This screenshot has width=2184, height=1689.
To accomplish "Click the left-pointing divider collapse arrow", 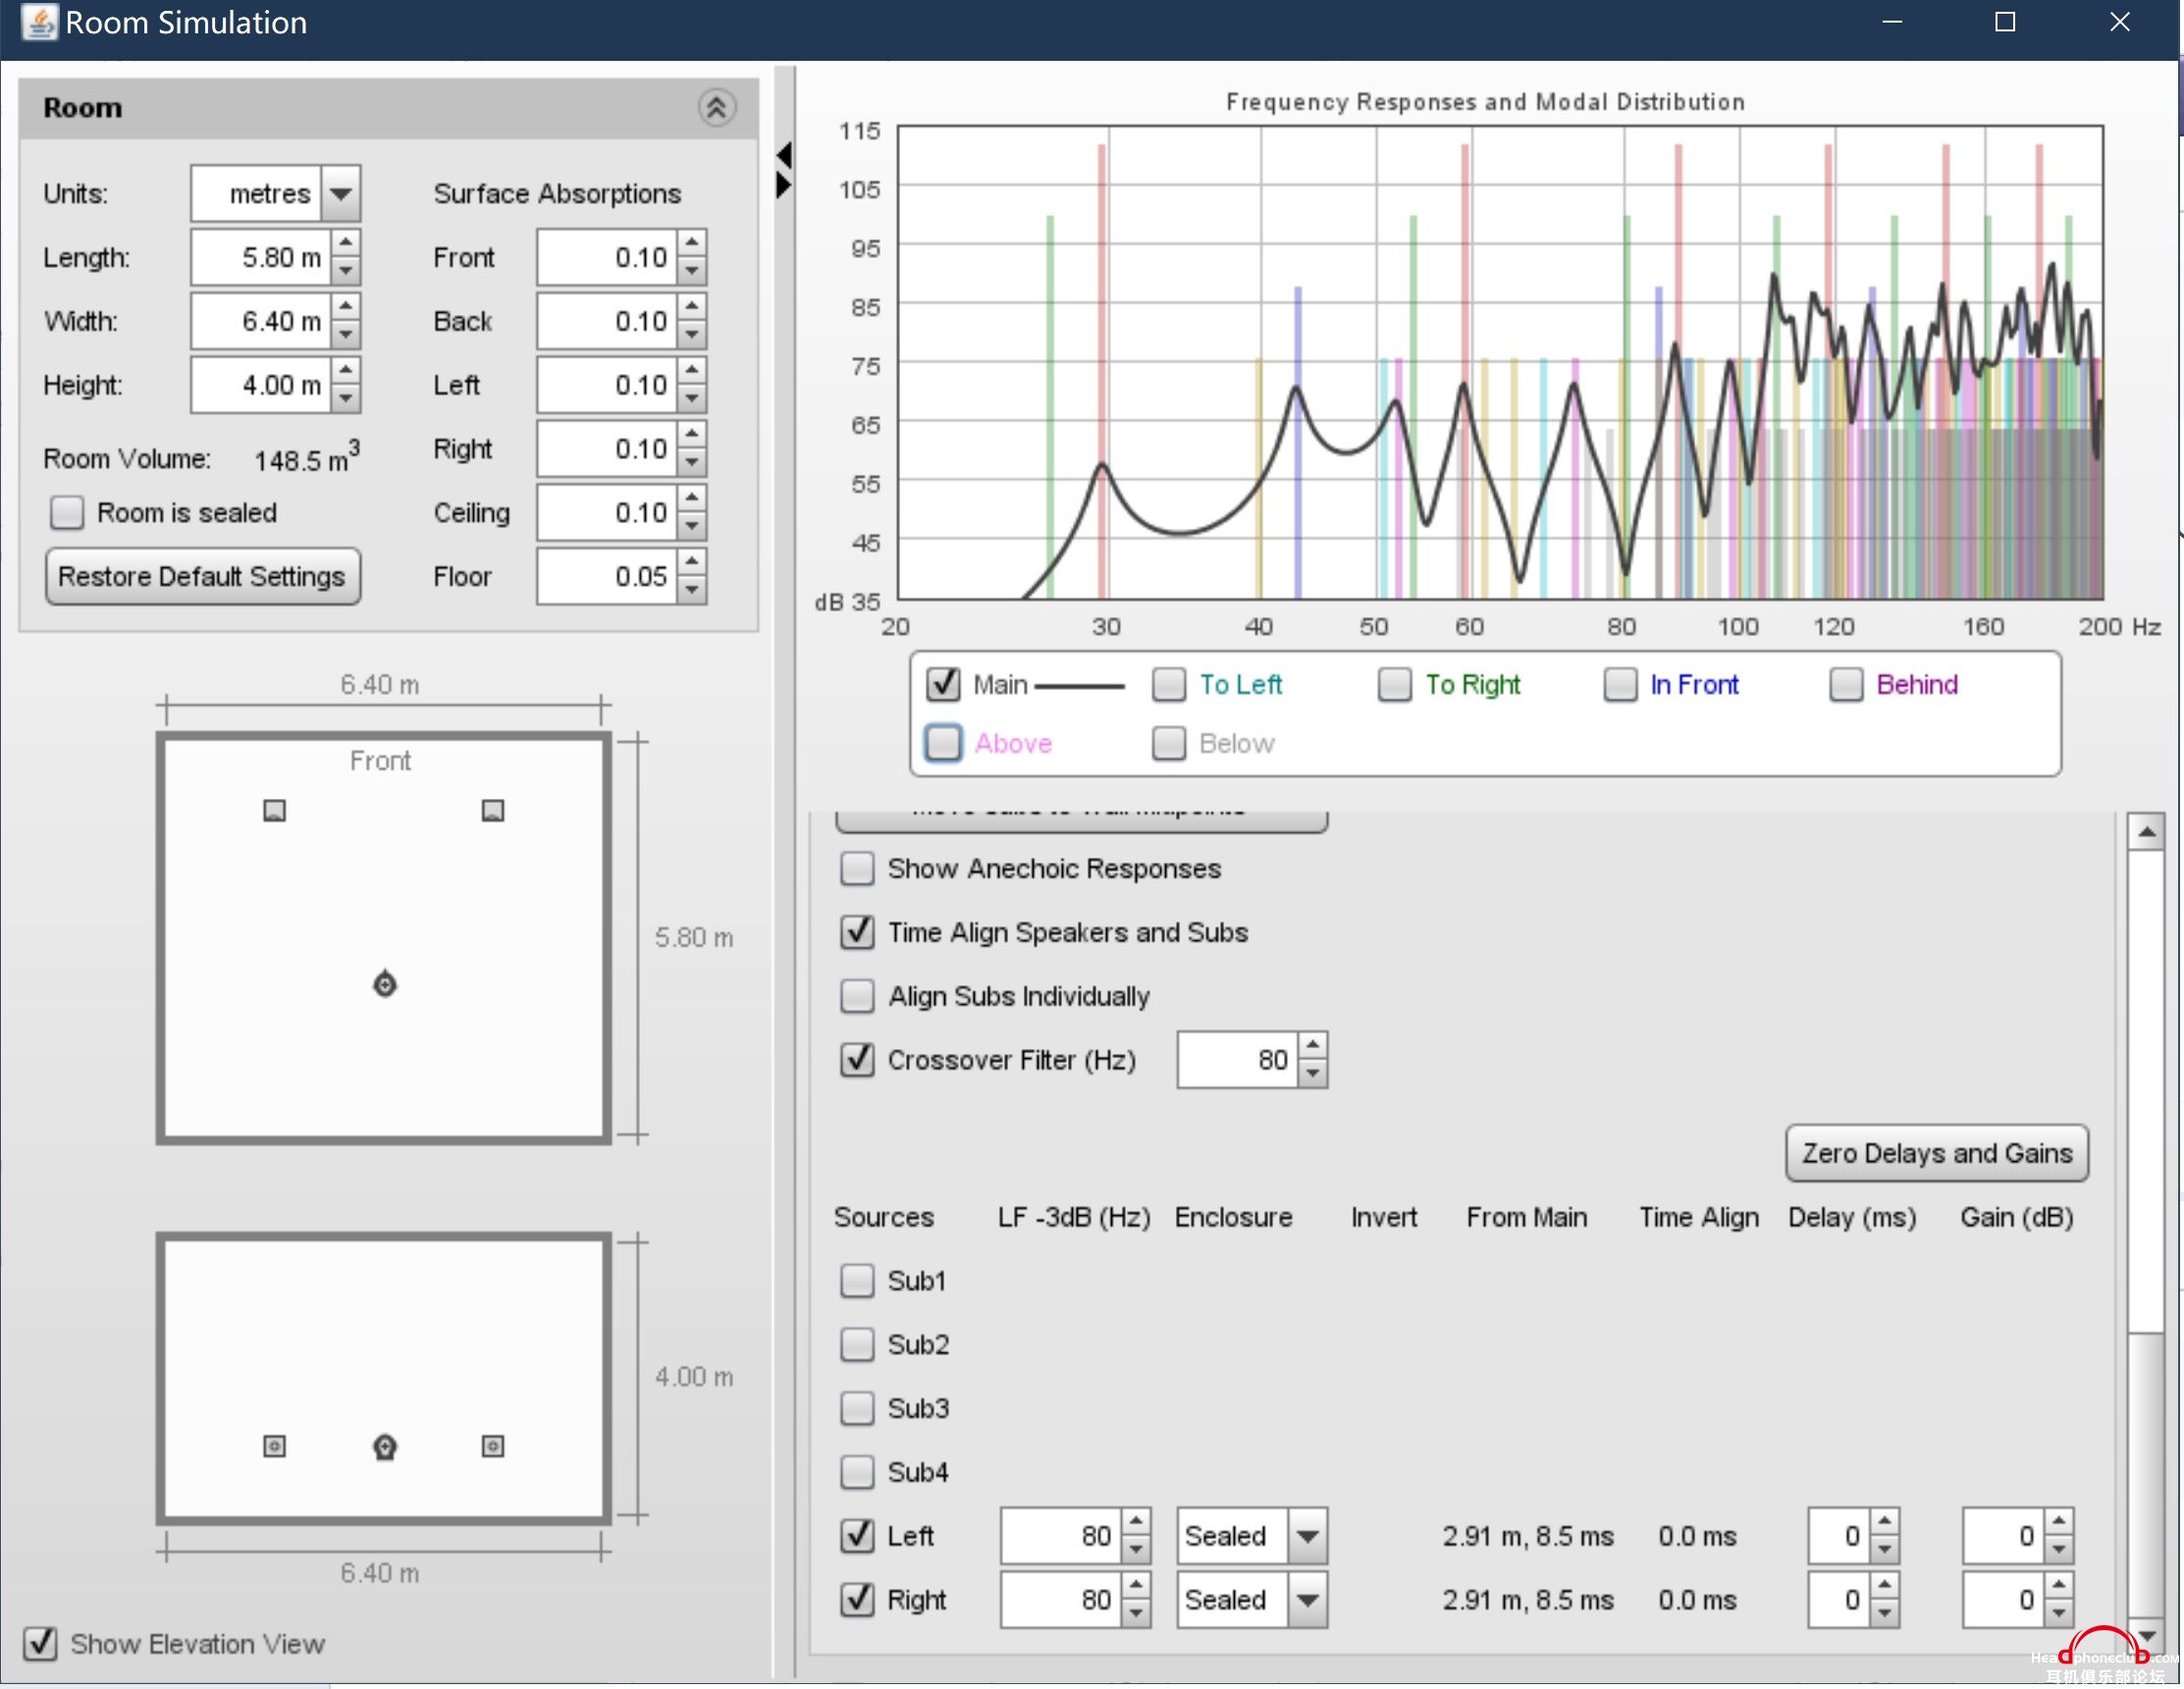I will (784, 155).
